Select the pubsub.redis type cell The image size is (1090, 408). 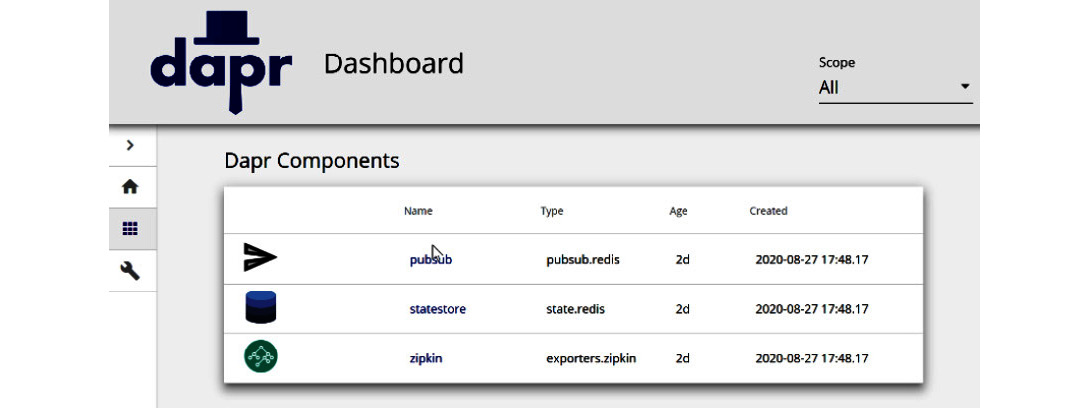point(583,260)
